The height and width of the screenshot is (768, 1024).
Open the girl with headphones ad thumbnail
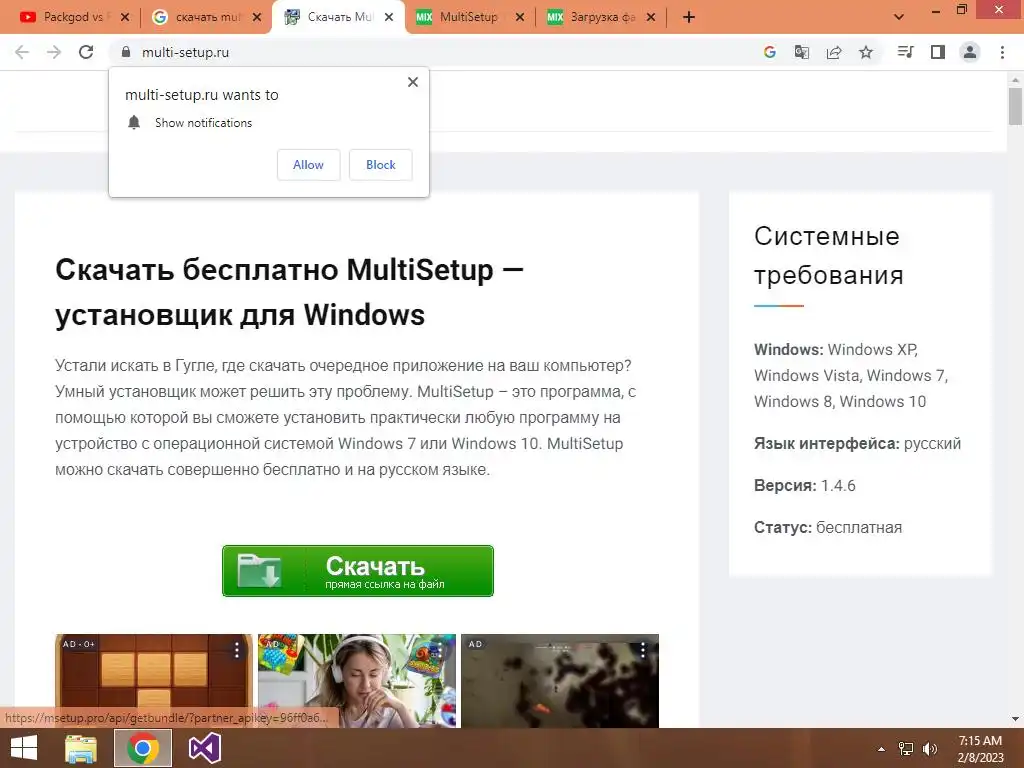[x=357, y=680]
